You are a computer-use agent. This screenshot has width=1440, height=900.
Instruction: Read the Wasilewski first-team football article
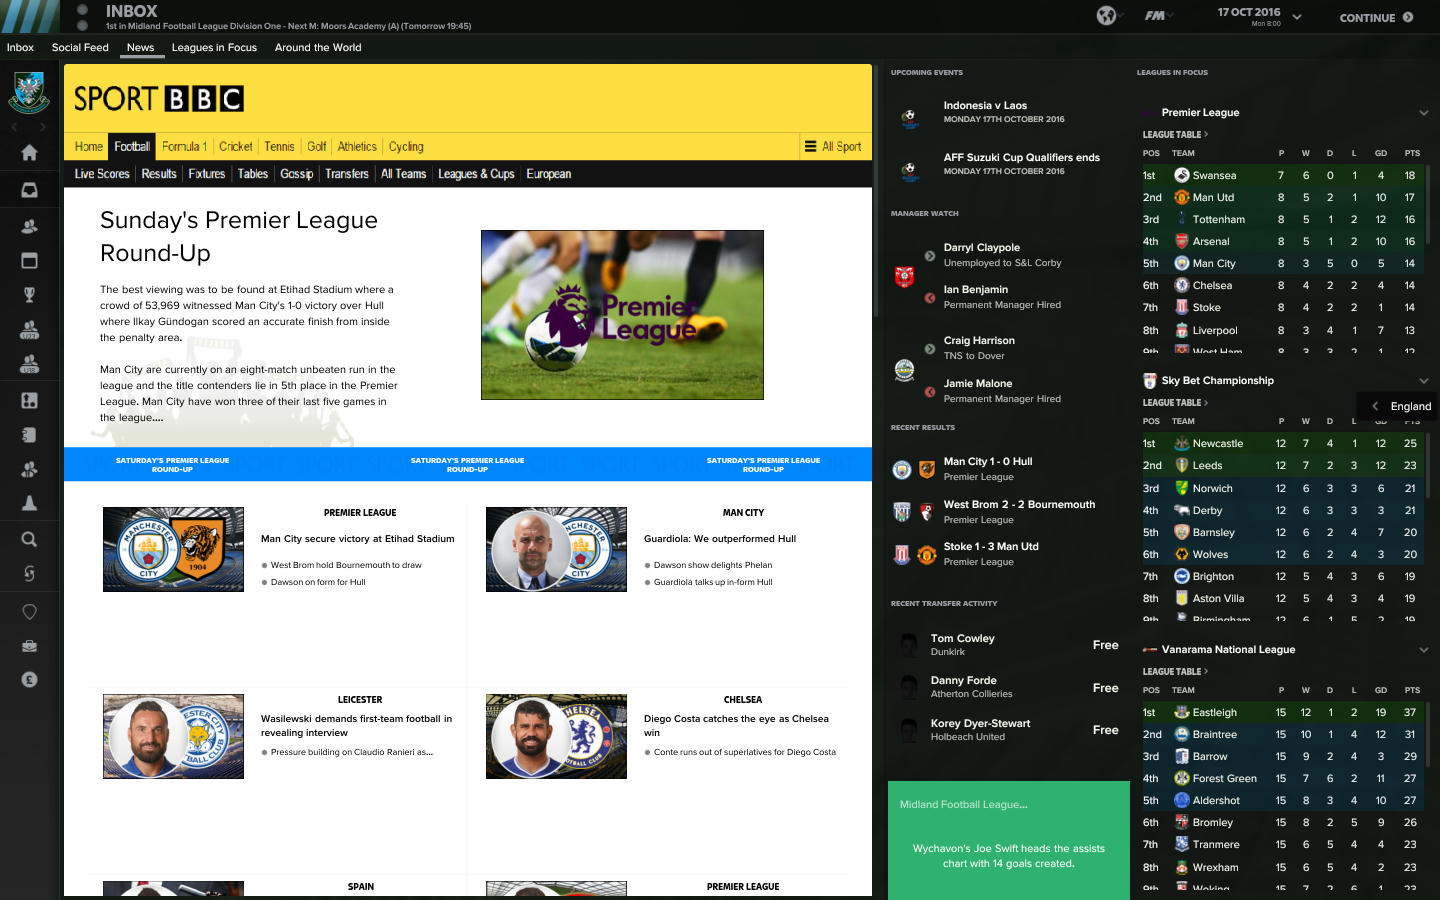click(x=356, y=726)
